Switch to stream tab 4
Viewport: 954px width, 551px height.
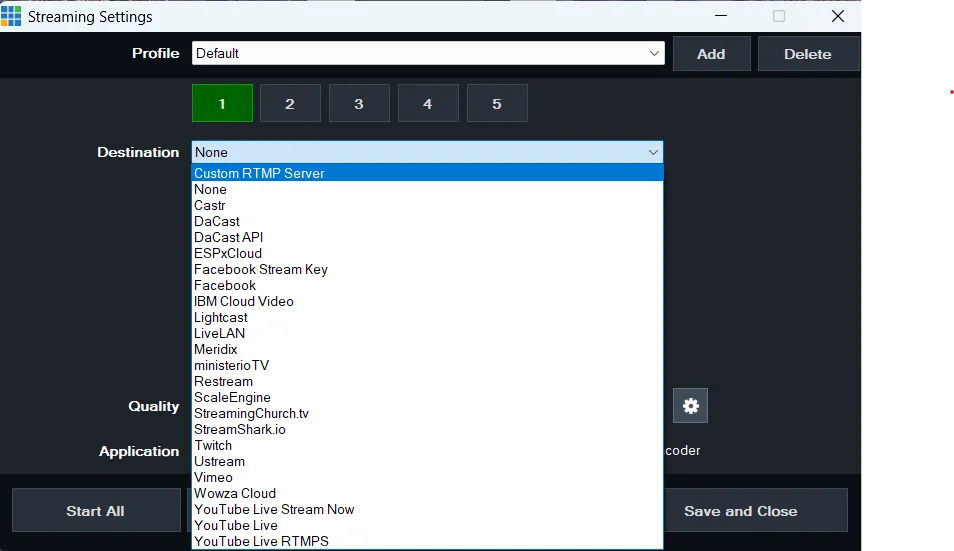[x=428, y=103]
